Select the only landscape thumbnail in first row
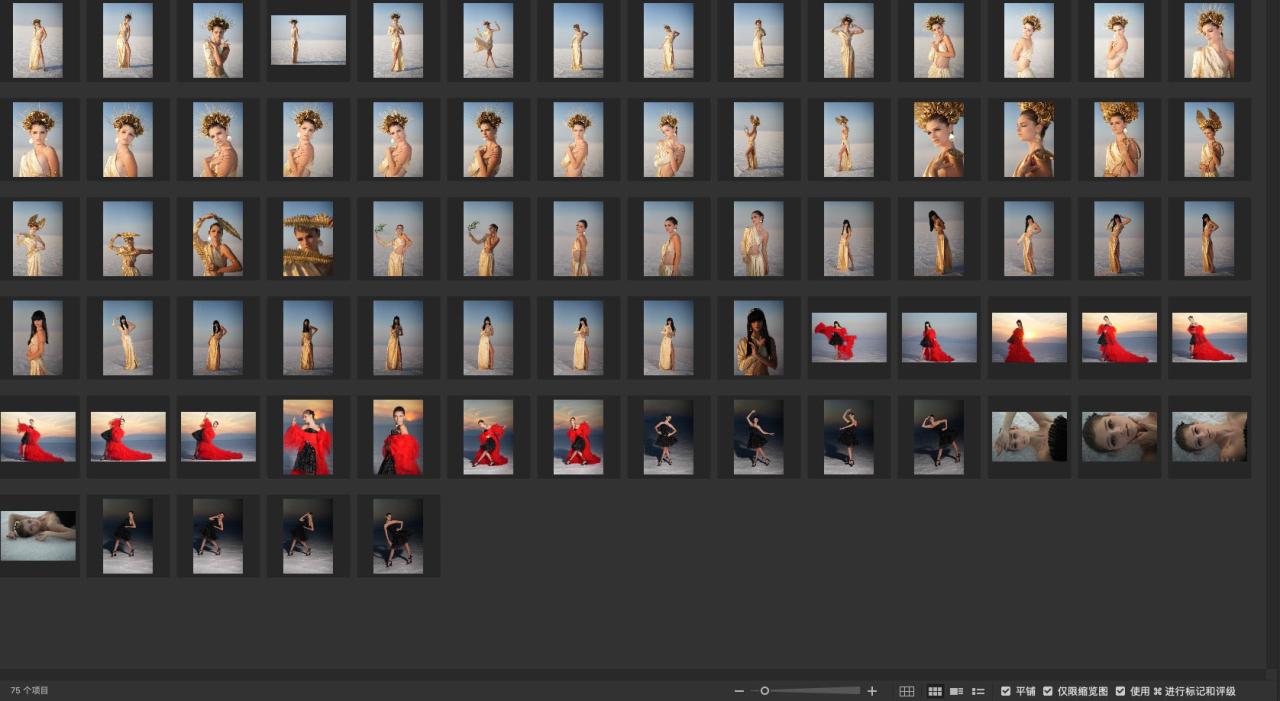Screen dimensions: 1280x701 pos(308,40)
